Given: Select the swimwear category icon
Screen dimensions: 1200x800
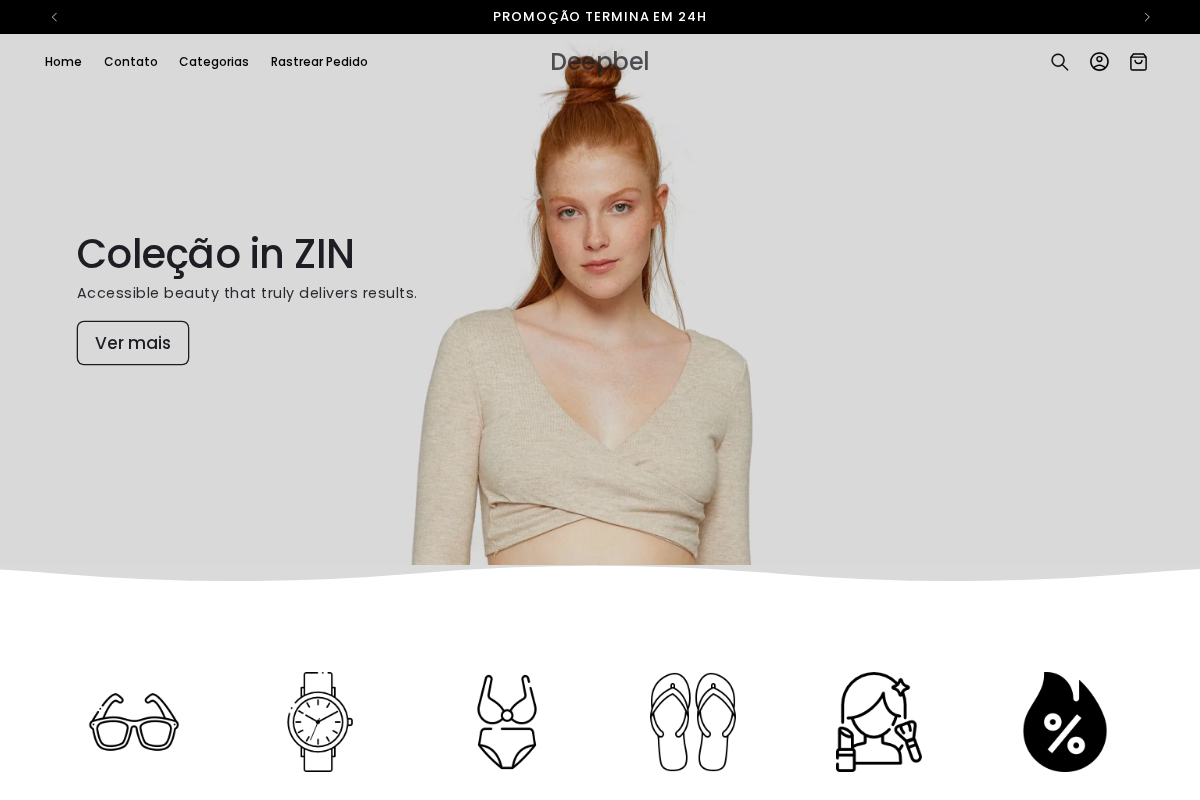Looking at the screenshot, I should (506, 721).
